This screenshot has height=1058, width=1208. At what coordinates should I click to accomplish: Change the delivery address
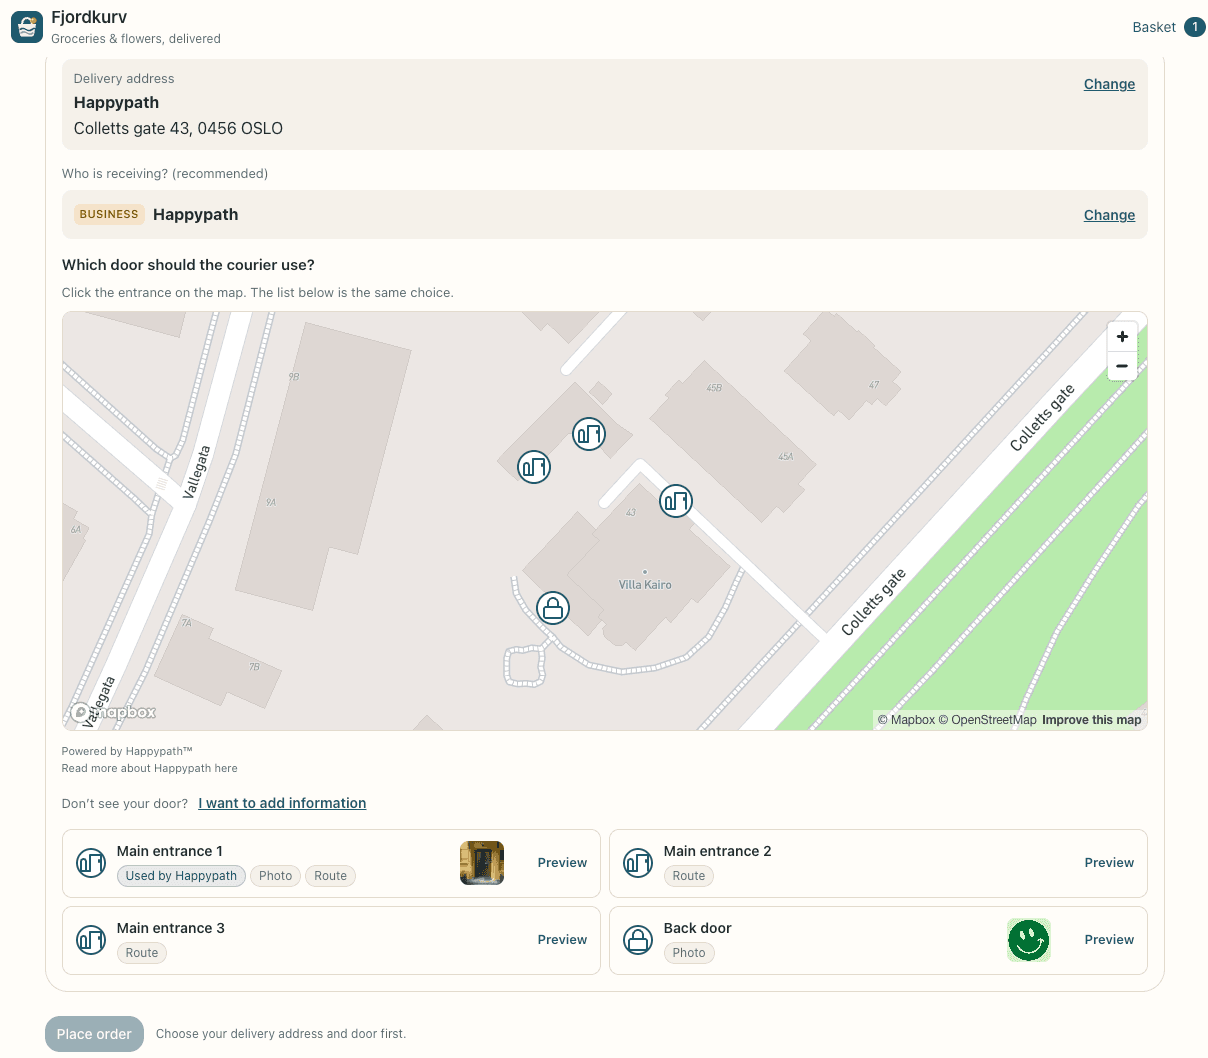(x=1109, y=84)
